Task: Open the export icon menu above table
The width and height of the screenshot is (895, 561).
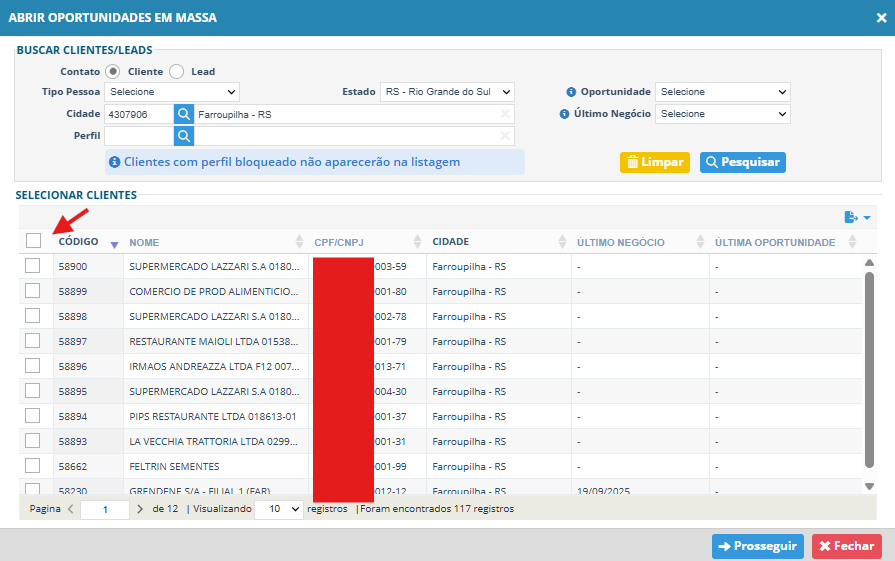Action: coord(857,217)
